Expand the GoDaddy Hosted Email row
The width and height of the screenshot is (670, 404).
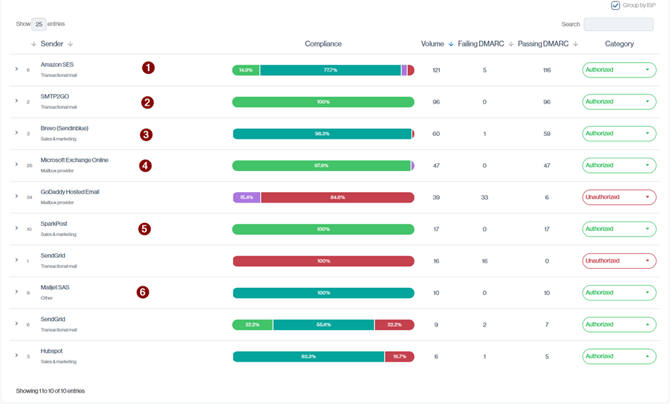(17, 196)
